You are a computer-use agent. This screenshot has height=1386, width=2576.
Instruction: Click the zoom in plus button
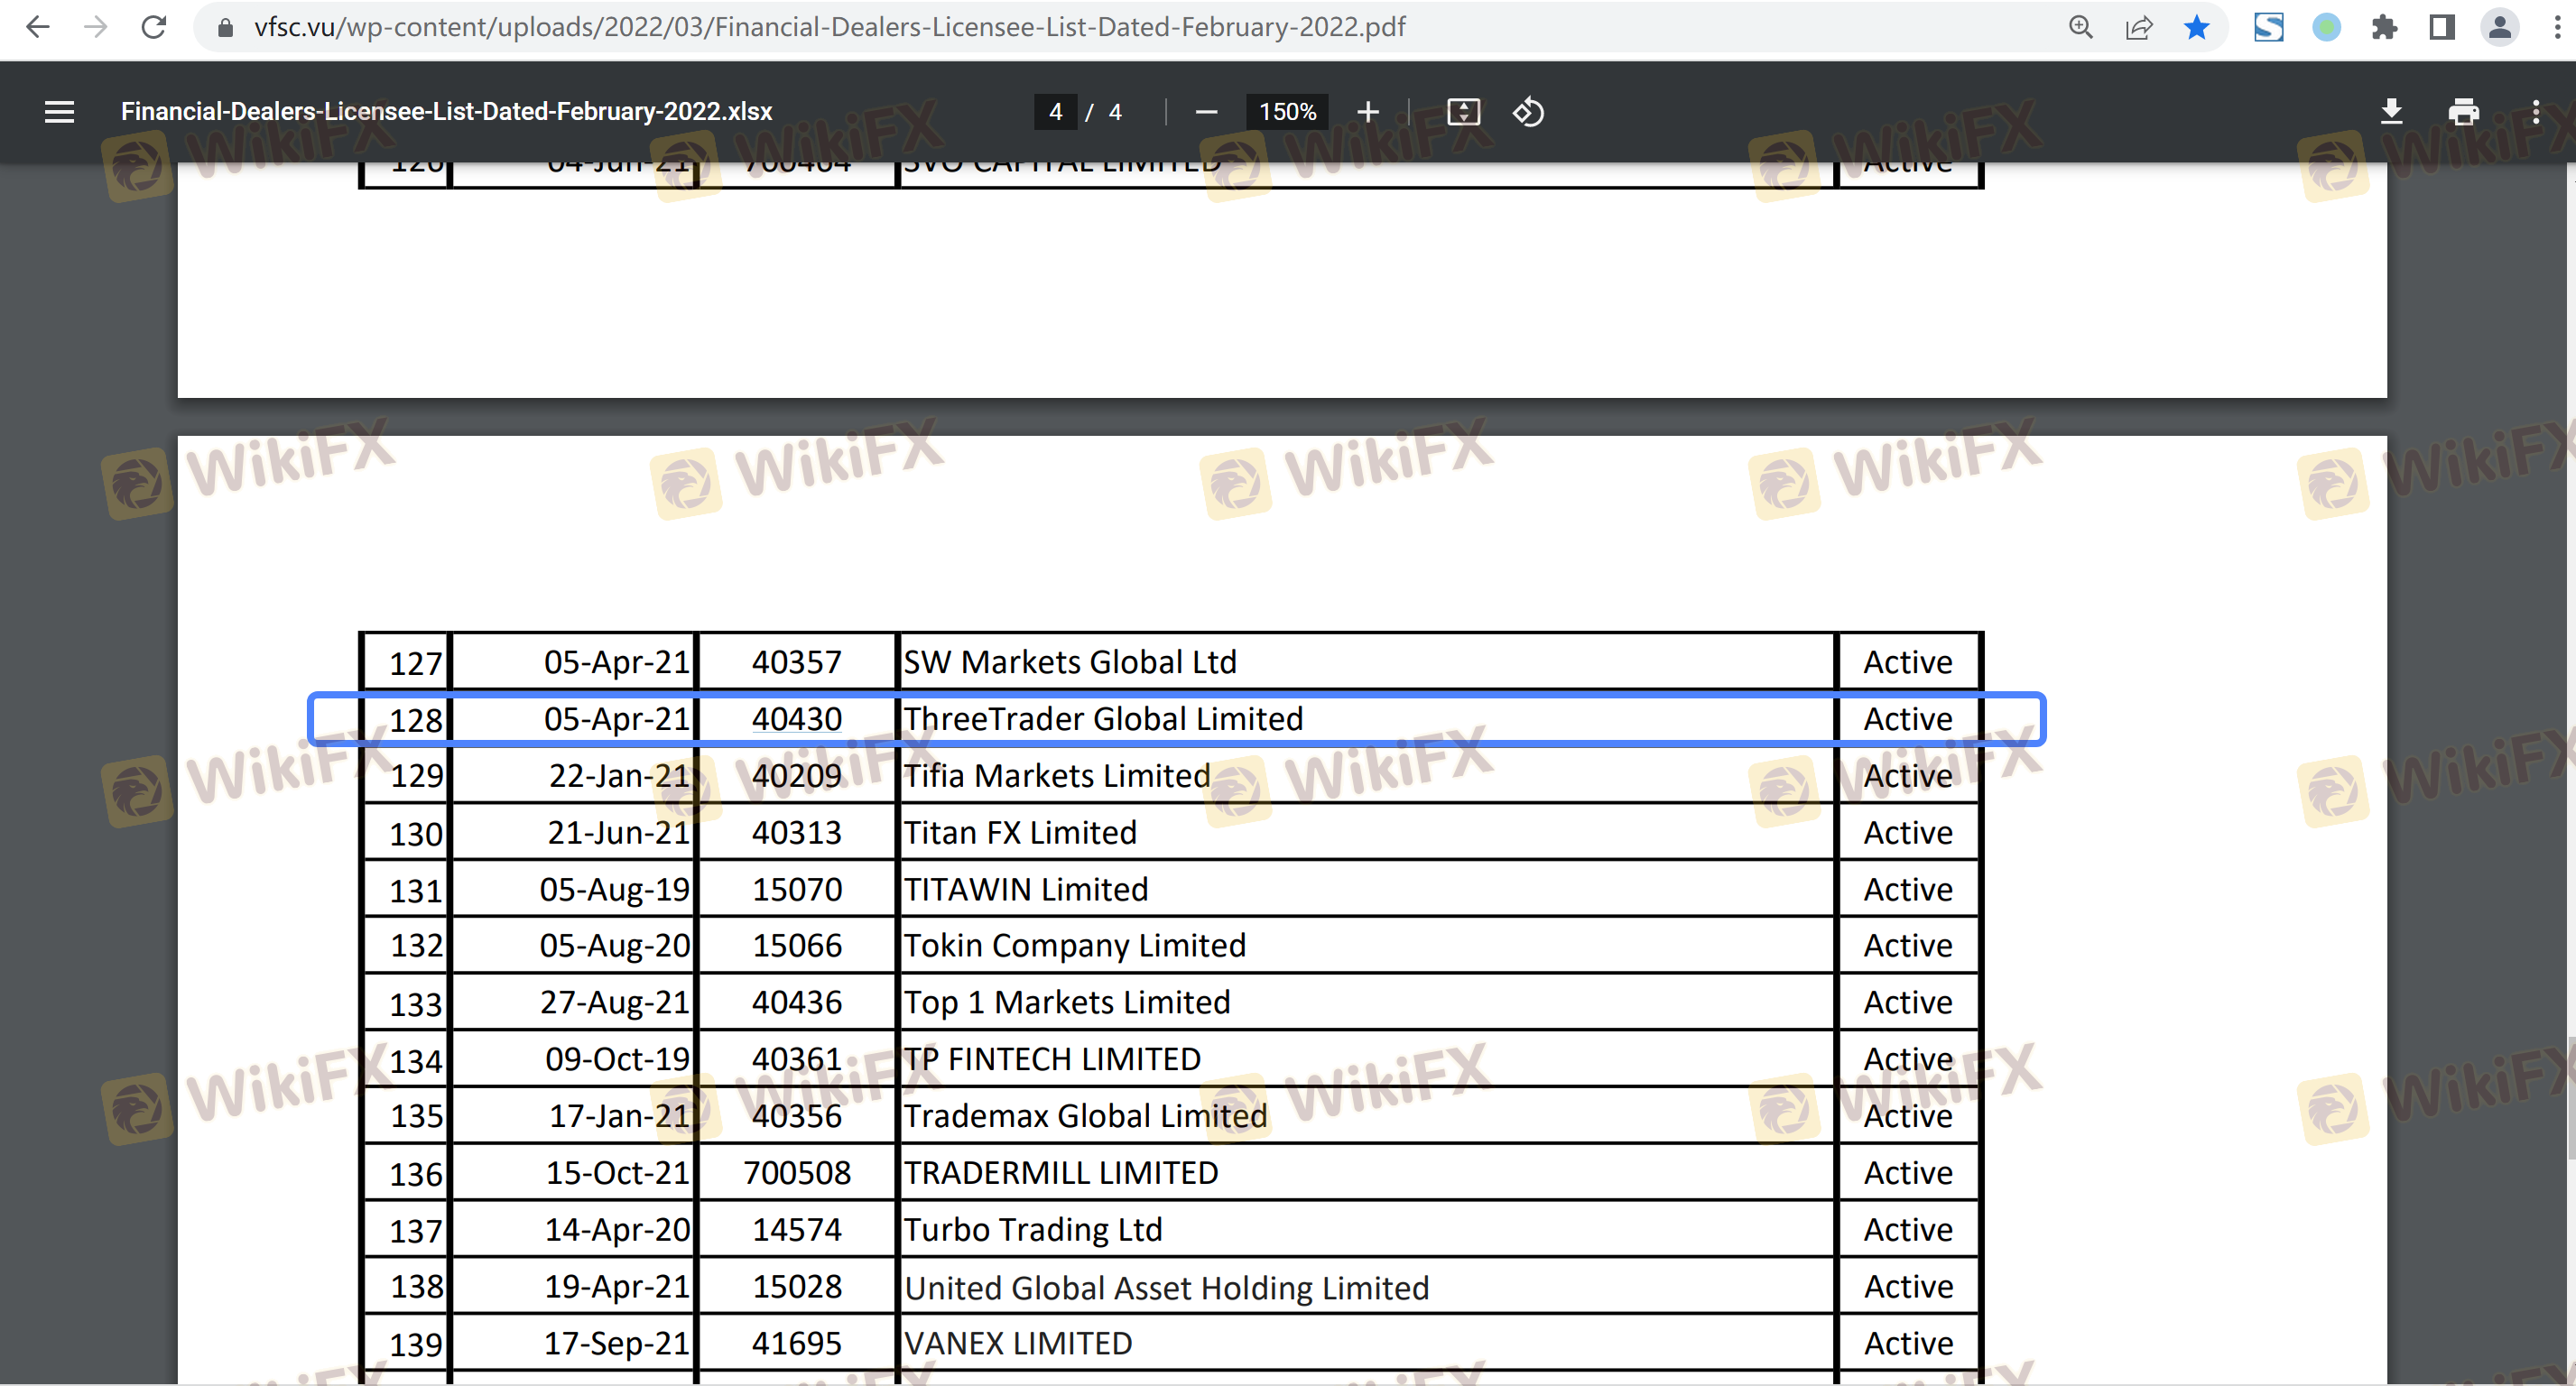point(1367,112)
